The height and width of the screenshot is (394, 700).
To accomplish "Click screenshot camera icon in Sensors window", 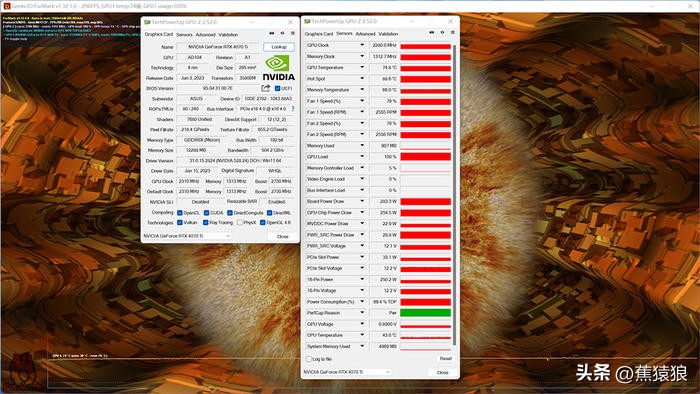I will coord(432,33).
